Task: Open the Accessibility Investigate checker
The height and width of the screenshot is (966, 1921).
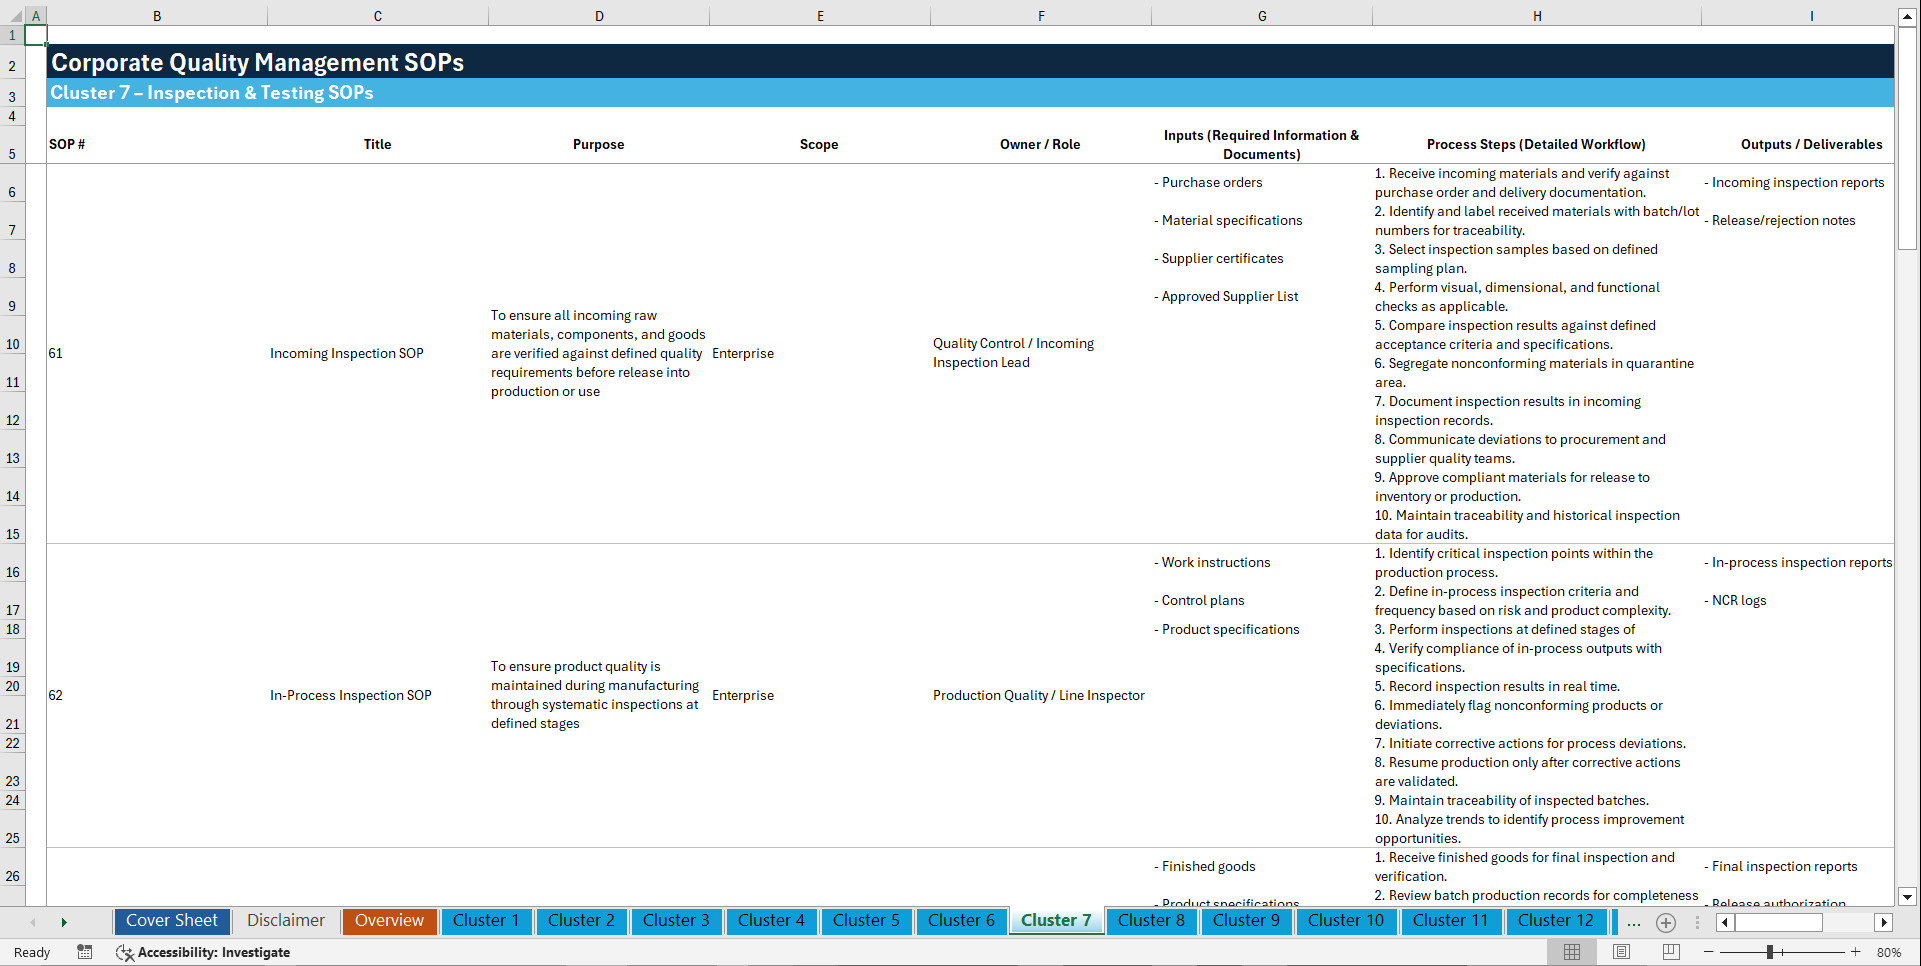Action: tap(203, 952)
